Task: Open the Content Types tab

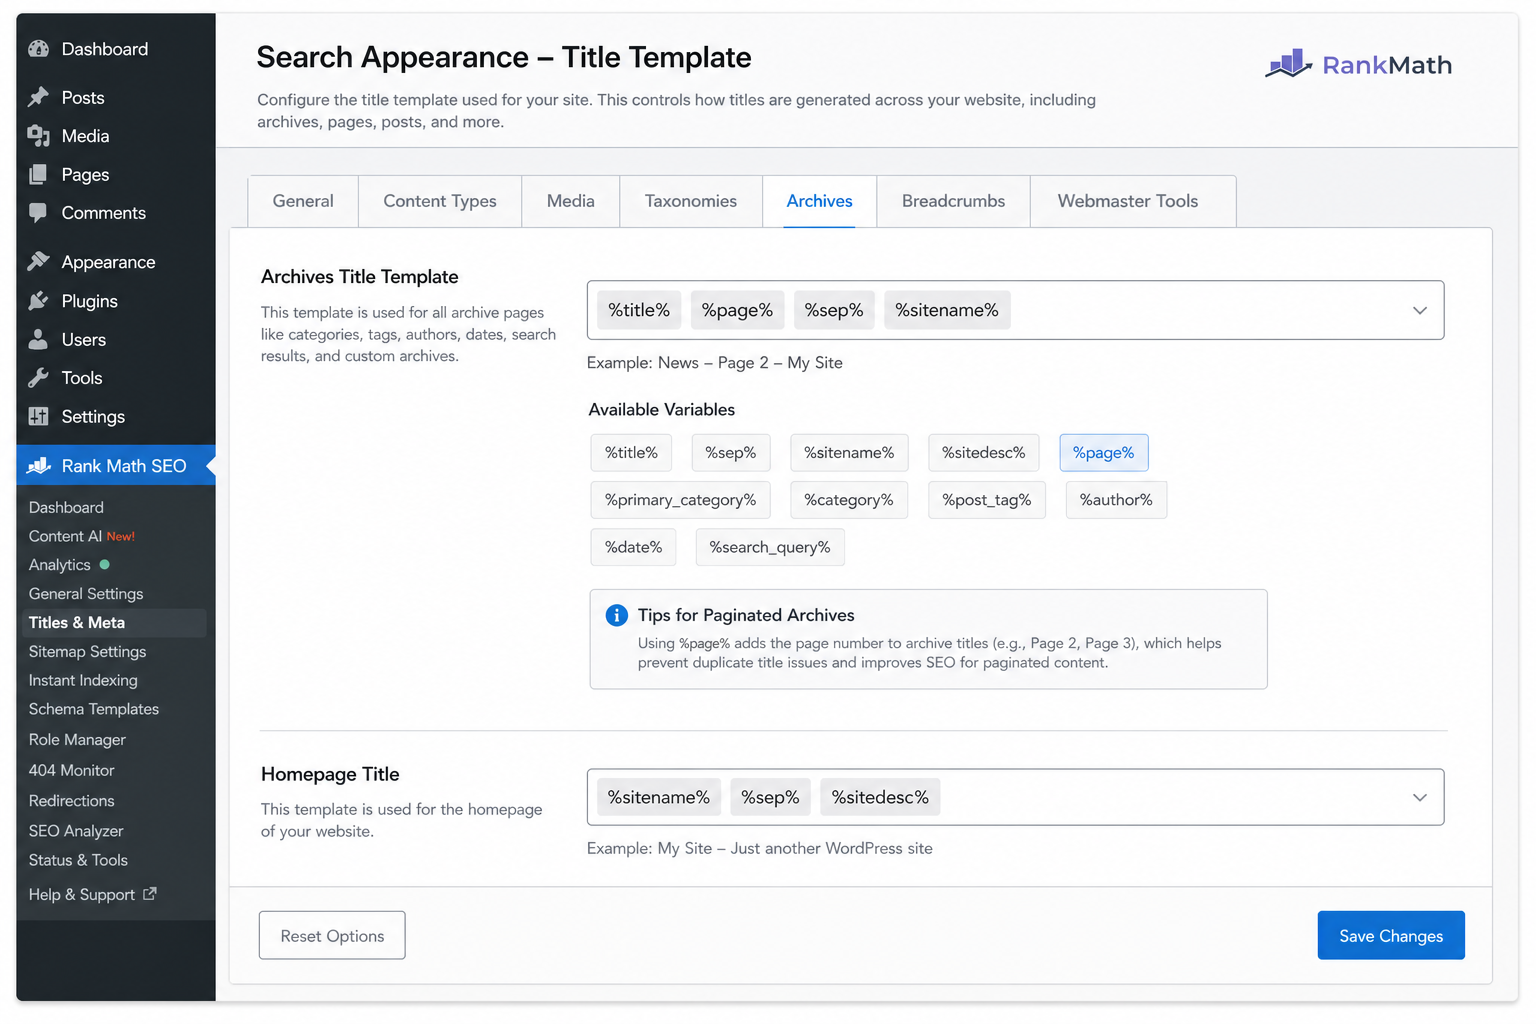Action: click(440, 201)
